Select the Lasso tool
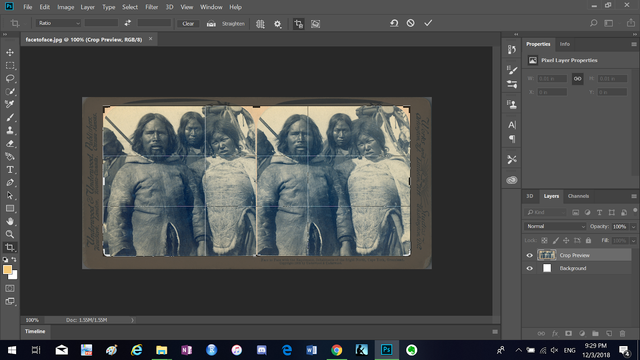 click(10, 78)
